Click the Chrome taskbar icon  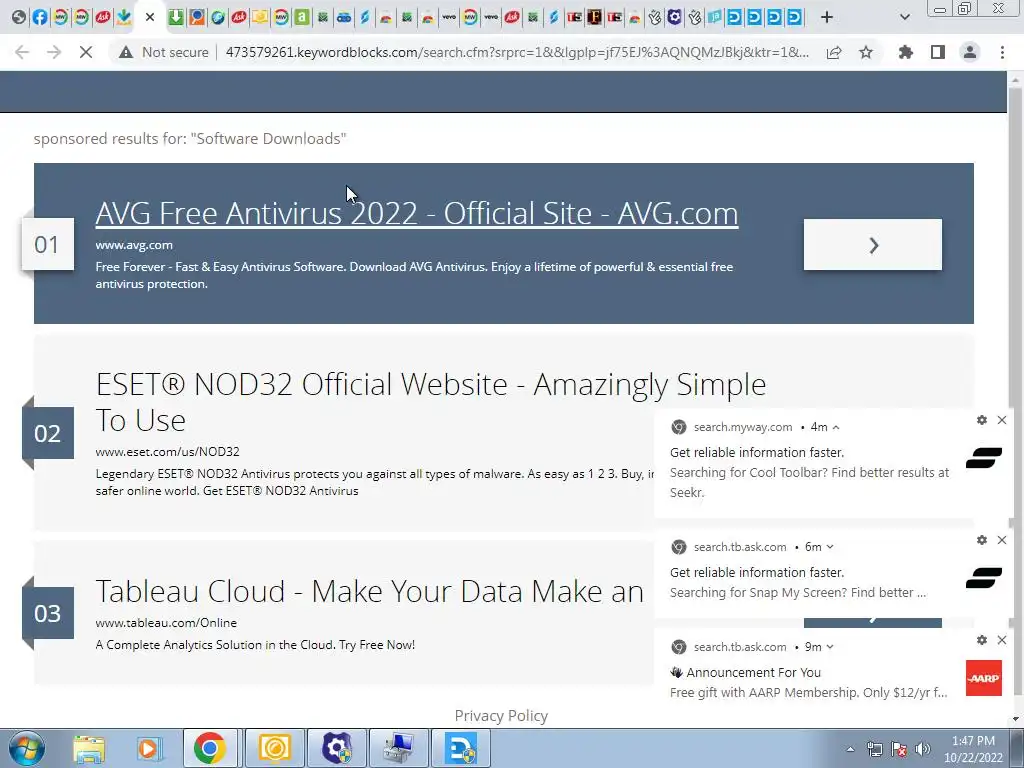pyautogui.click(x=210, y=748)
